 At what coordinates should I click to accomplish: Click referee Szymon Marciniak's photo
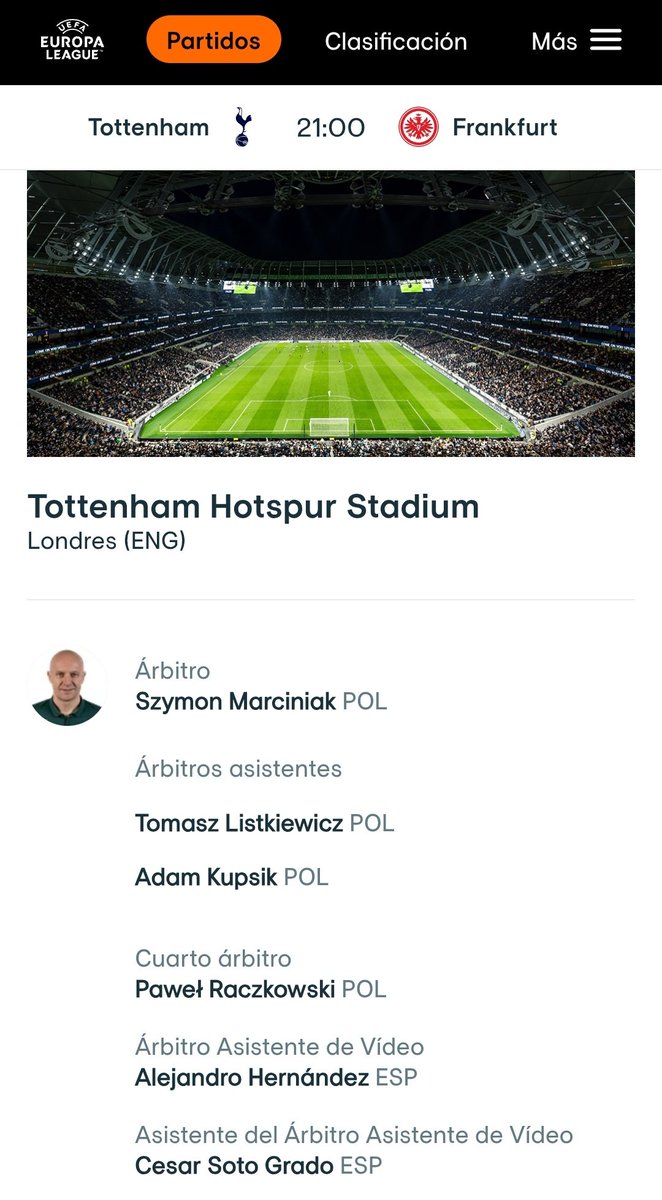pyautogui.click(x=67, y=686)
